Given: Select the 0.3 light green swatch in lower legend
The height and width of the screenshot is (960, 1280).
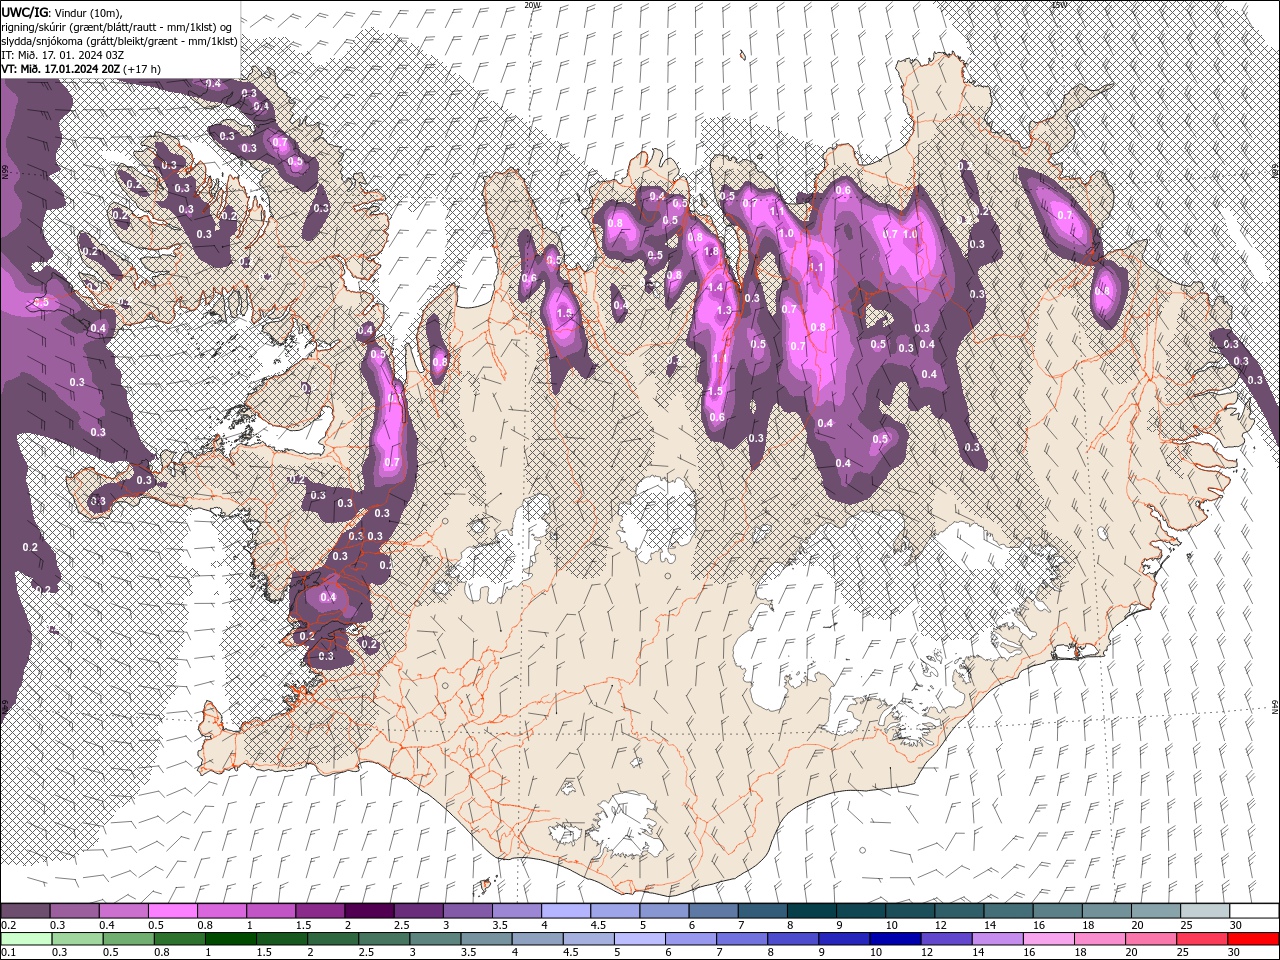Looking at the screenshot, I should click(x=76, y=939).
